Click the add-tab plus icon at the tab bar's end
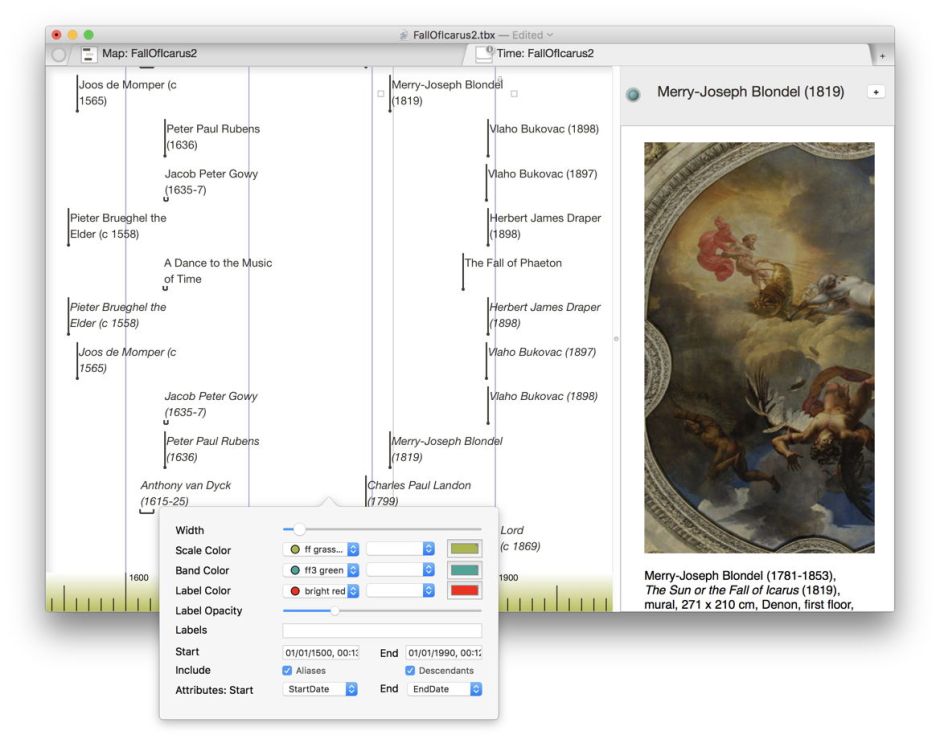 (x=882, y=56)
